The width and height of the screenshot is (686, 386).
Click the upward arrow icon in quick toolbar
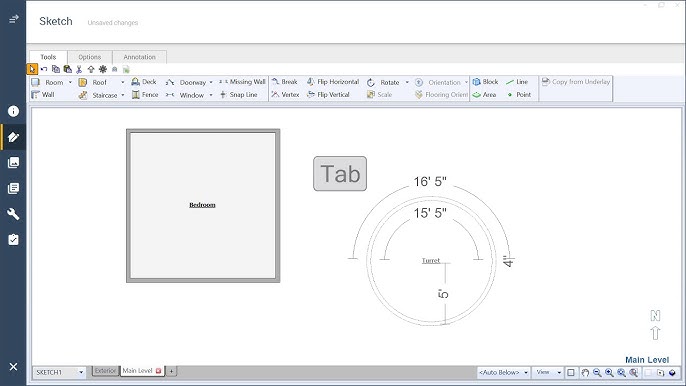[x=91, y=69]
